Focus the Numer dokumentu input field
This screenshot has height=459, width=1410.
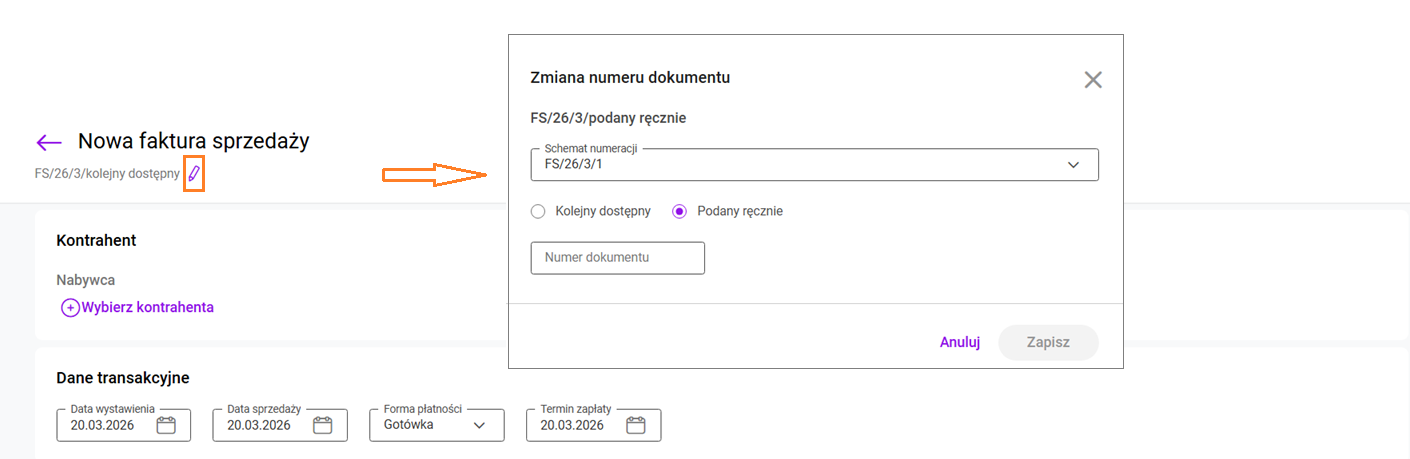pyautogui.click(x=617, y=258)
